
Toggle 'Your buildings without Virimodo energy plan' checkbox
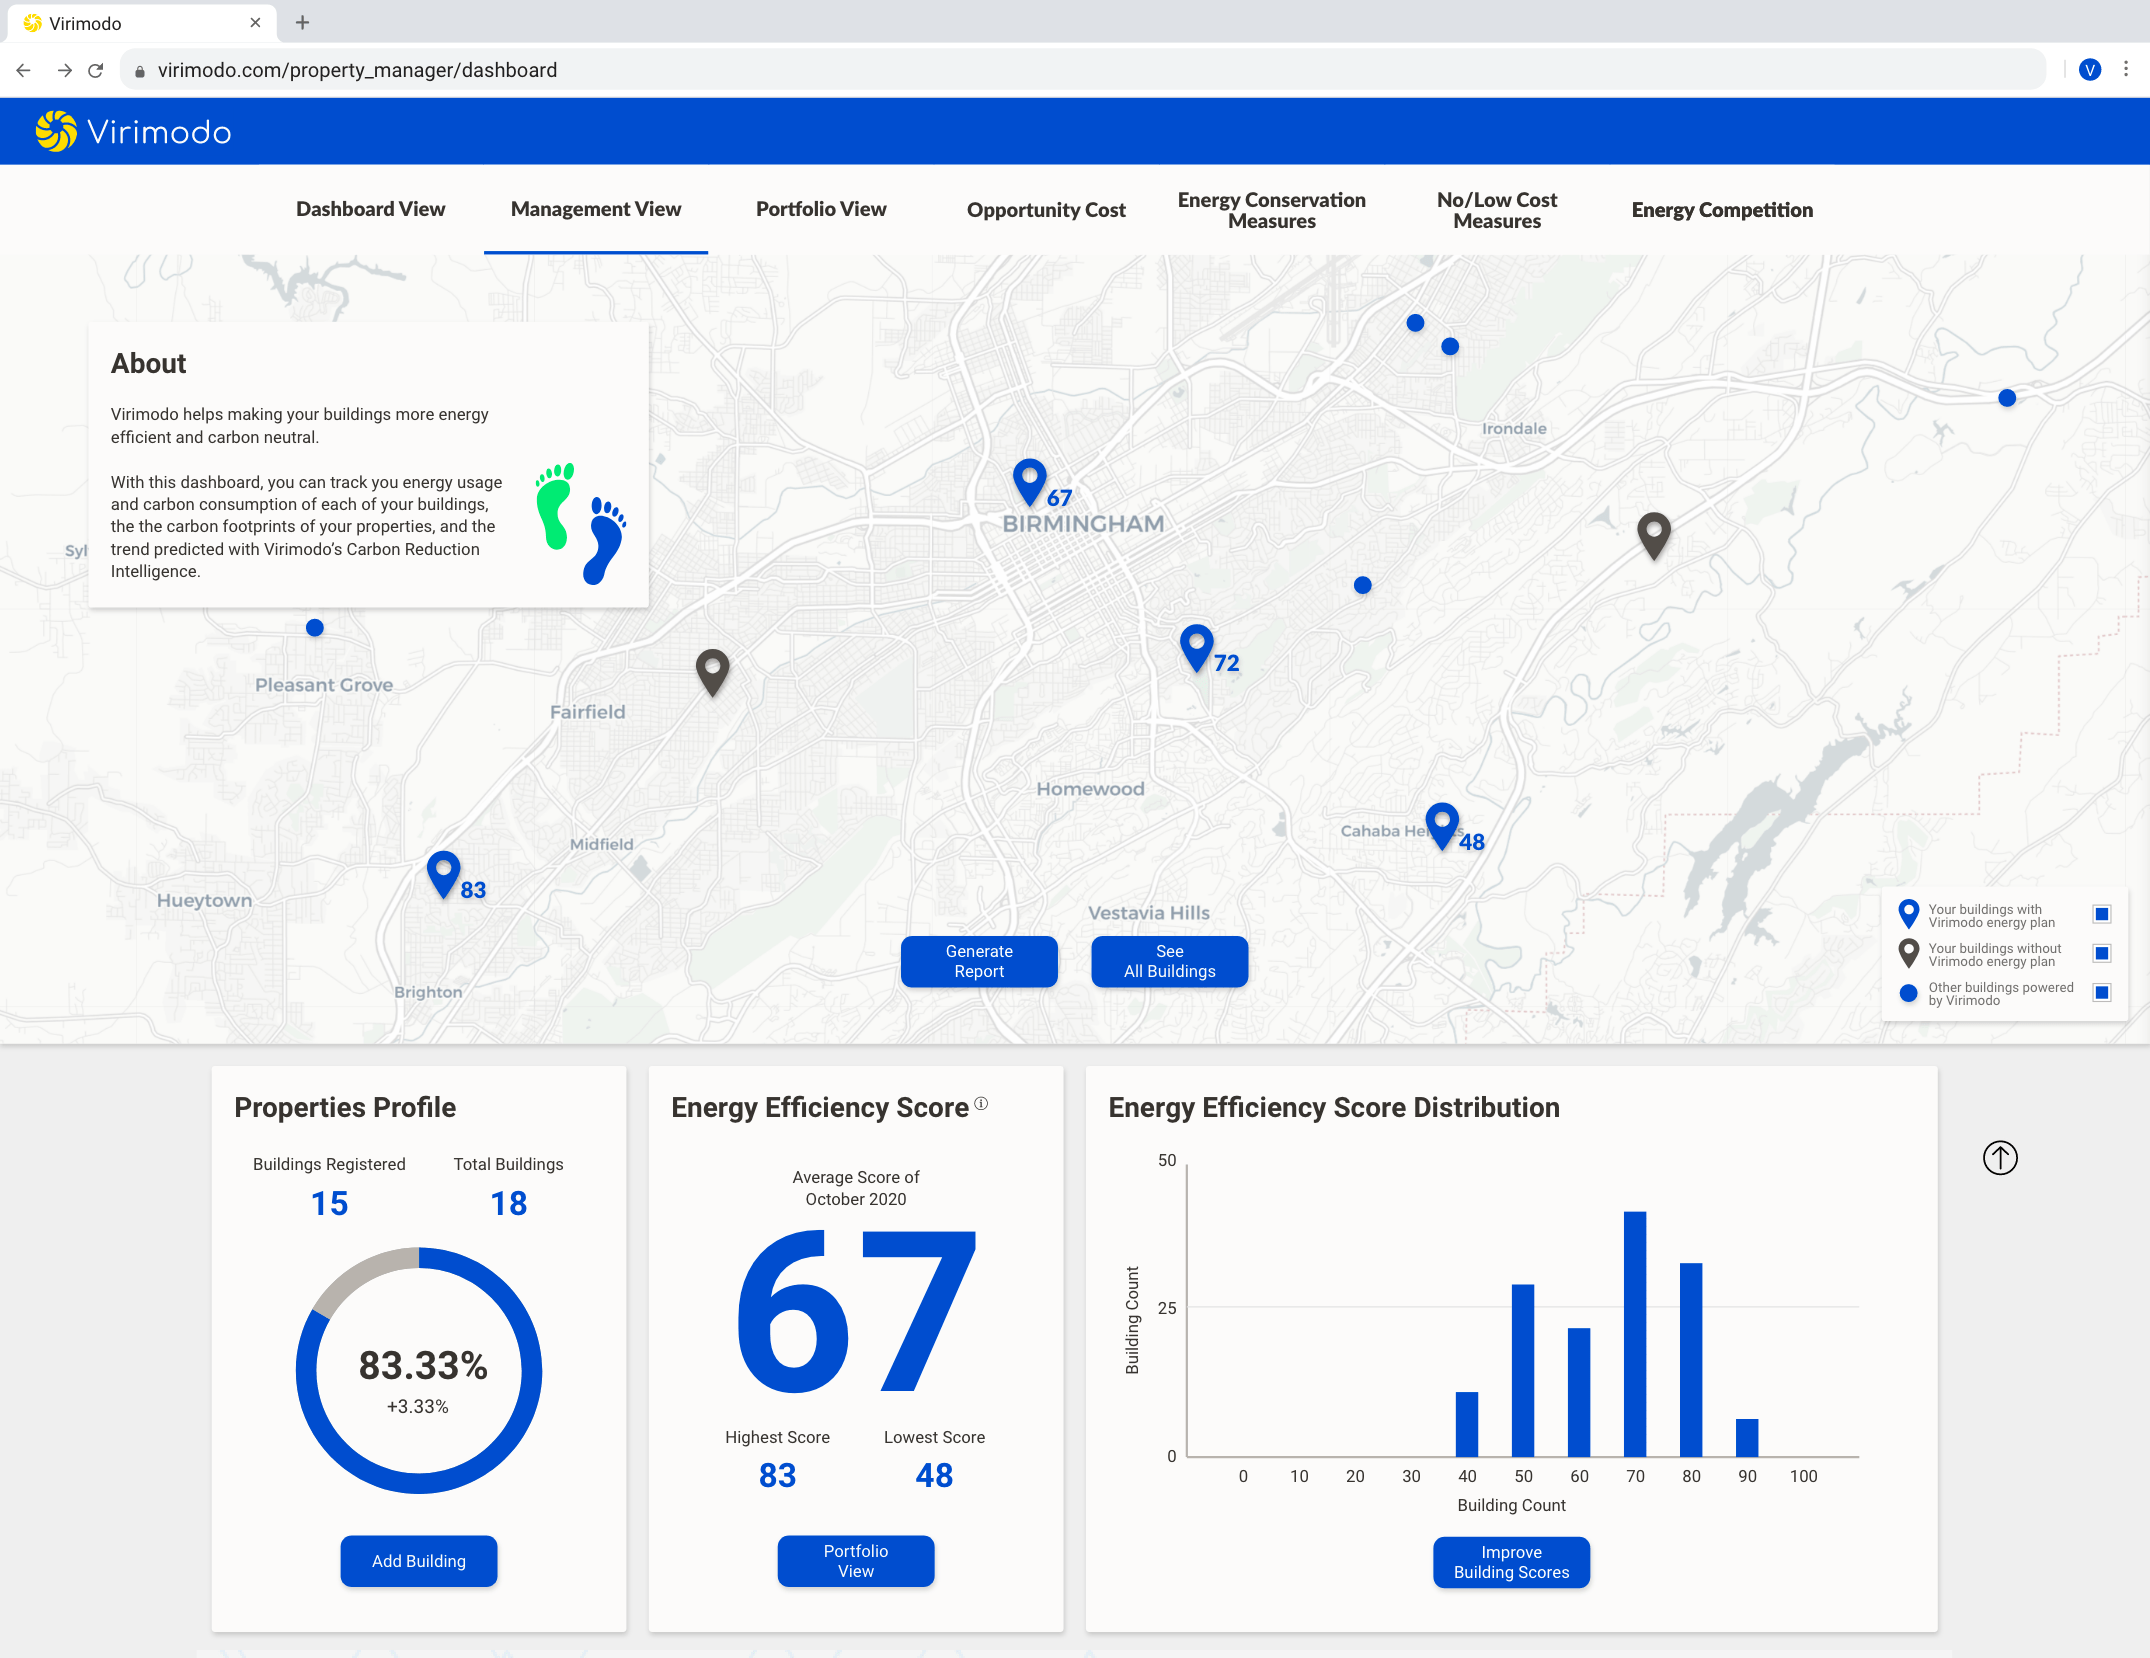[2102, 953]
